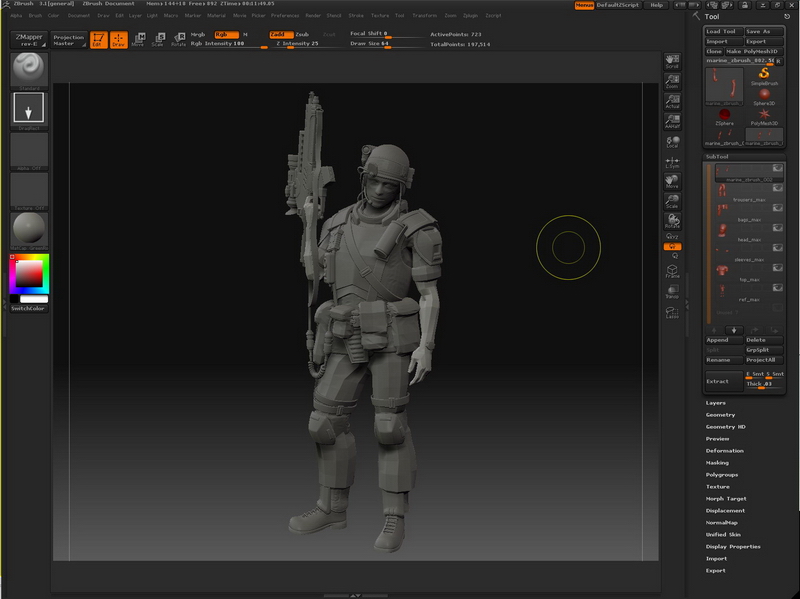Click the Z Intensity slider
The width and height of the screenshot is (800, 599).
pos(305,44)
